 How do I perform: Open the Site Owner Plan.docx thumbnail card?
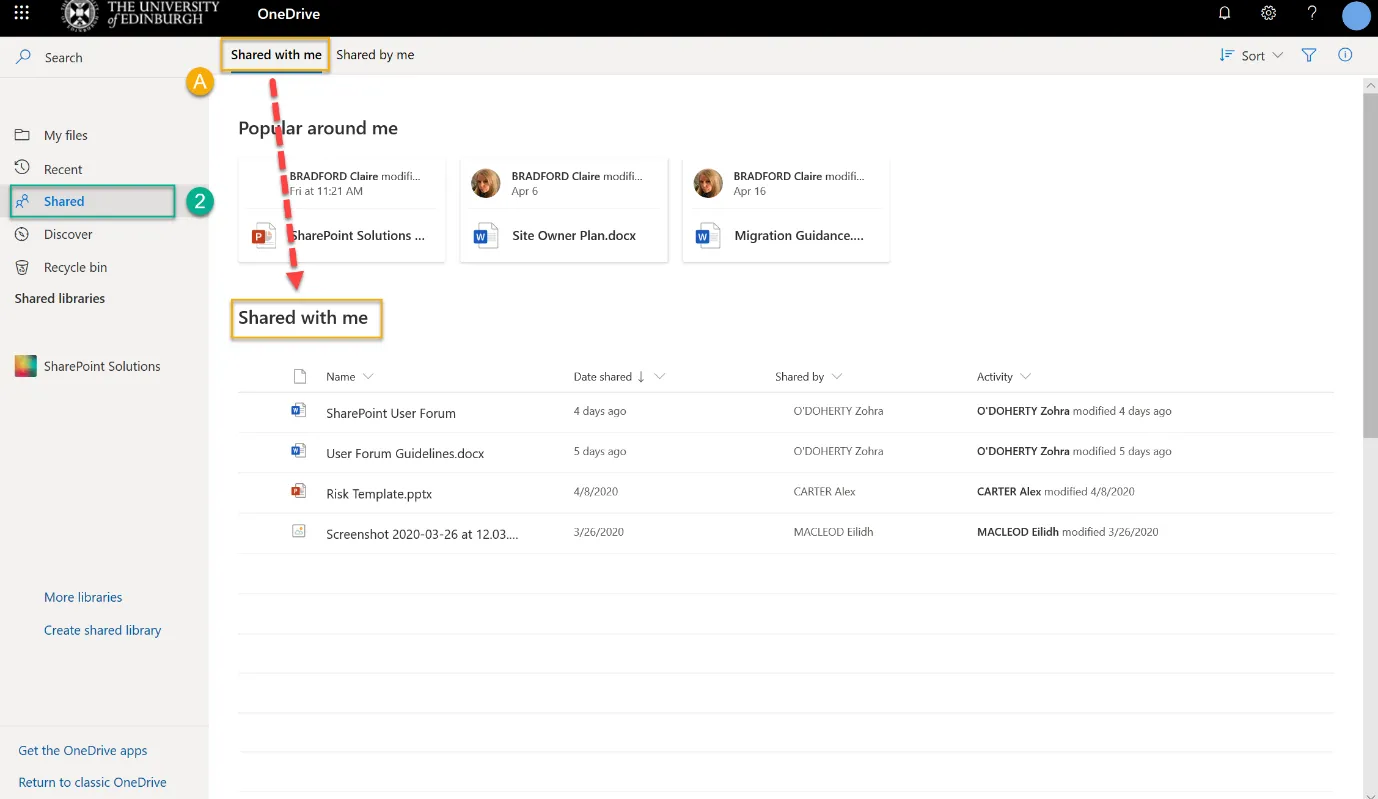(x=563, y=210)
